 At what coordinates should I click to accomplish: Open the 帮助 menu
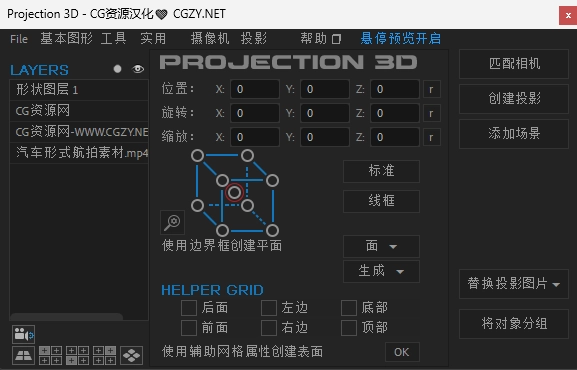click(314, 38)
